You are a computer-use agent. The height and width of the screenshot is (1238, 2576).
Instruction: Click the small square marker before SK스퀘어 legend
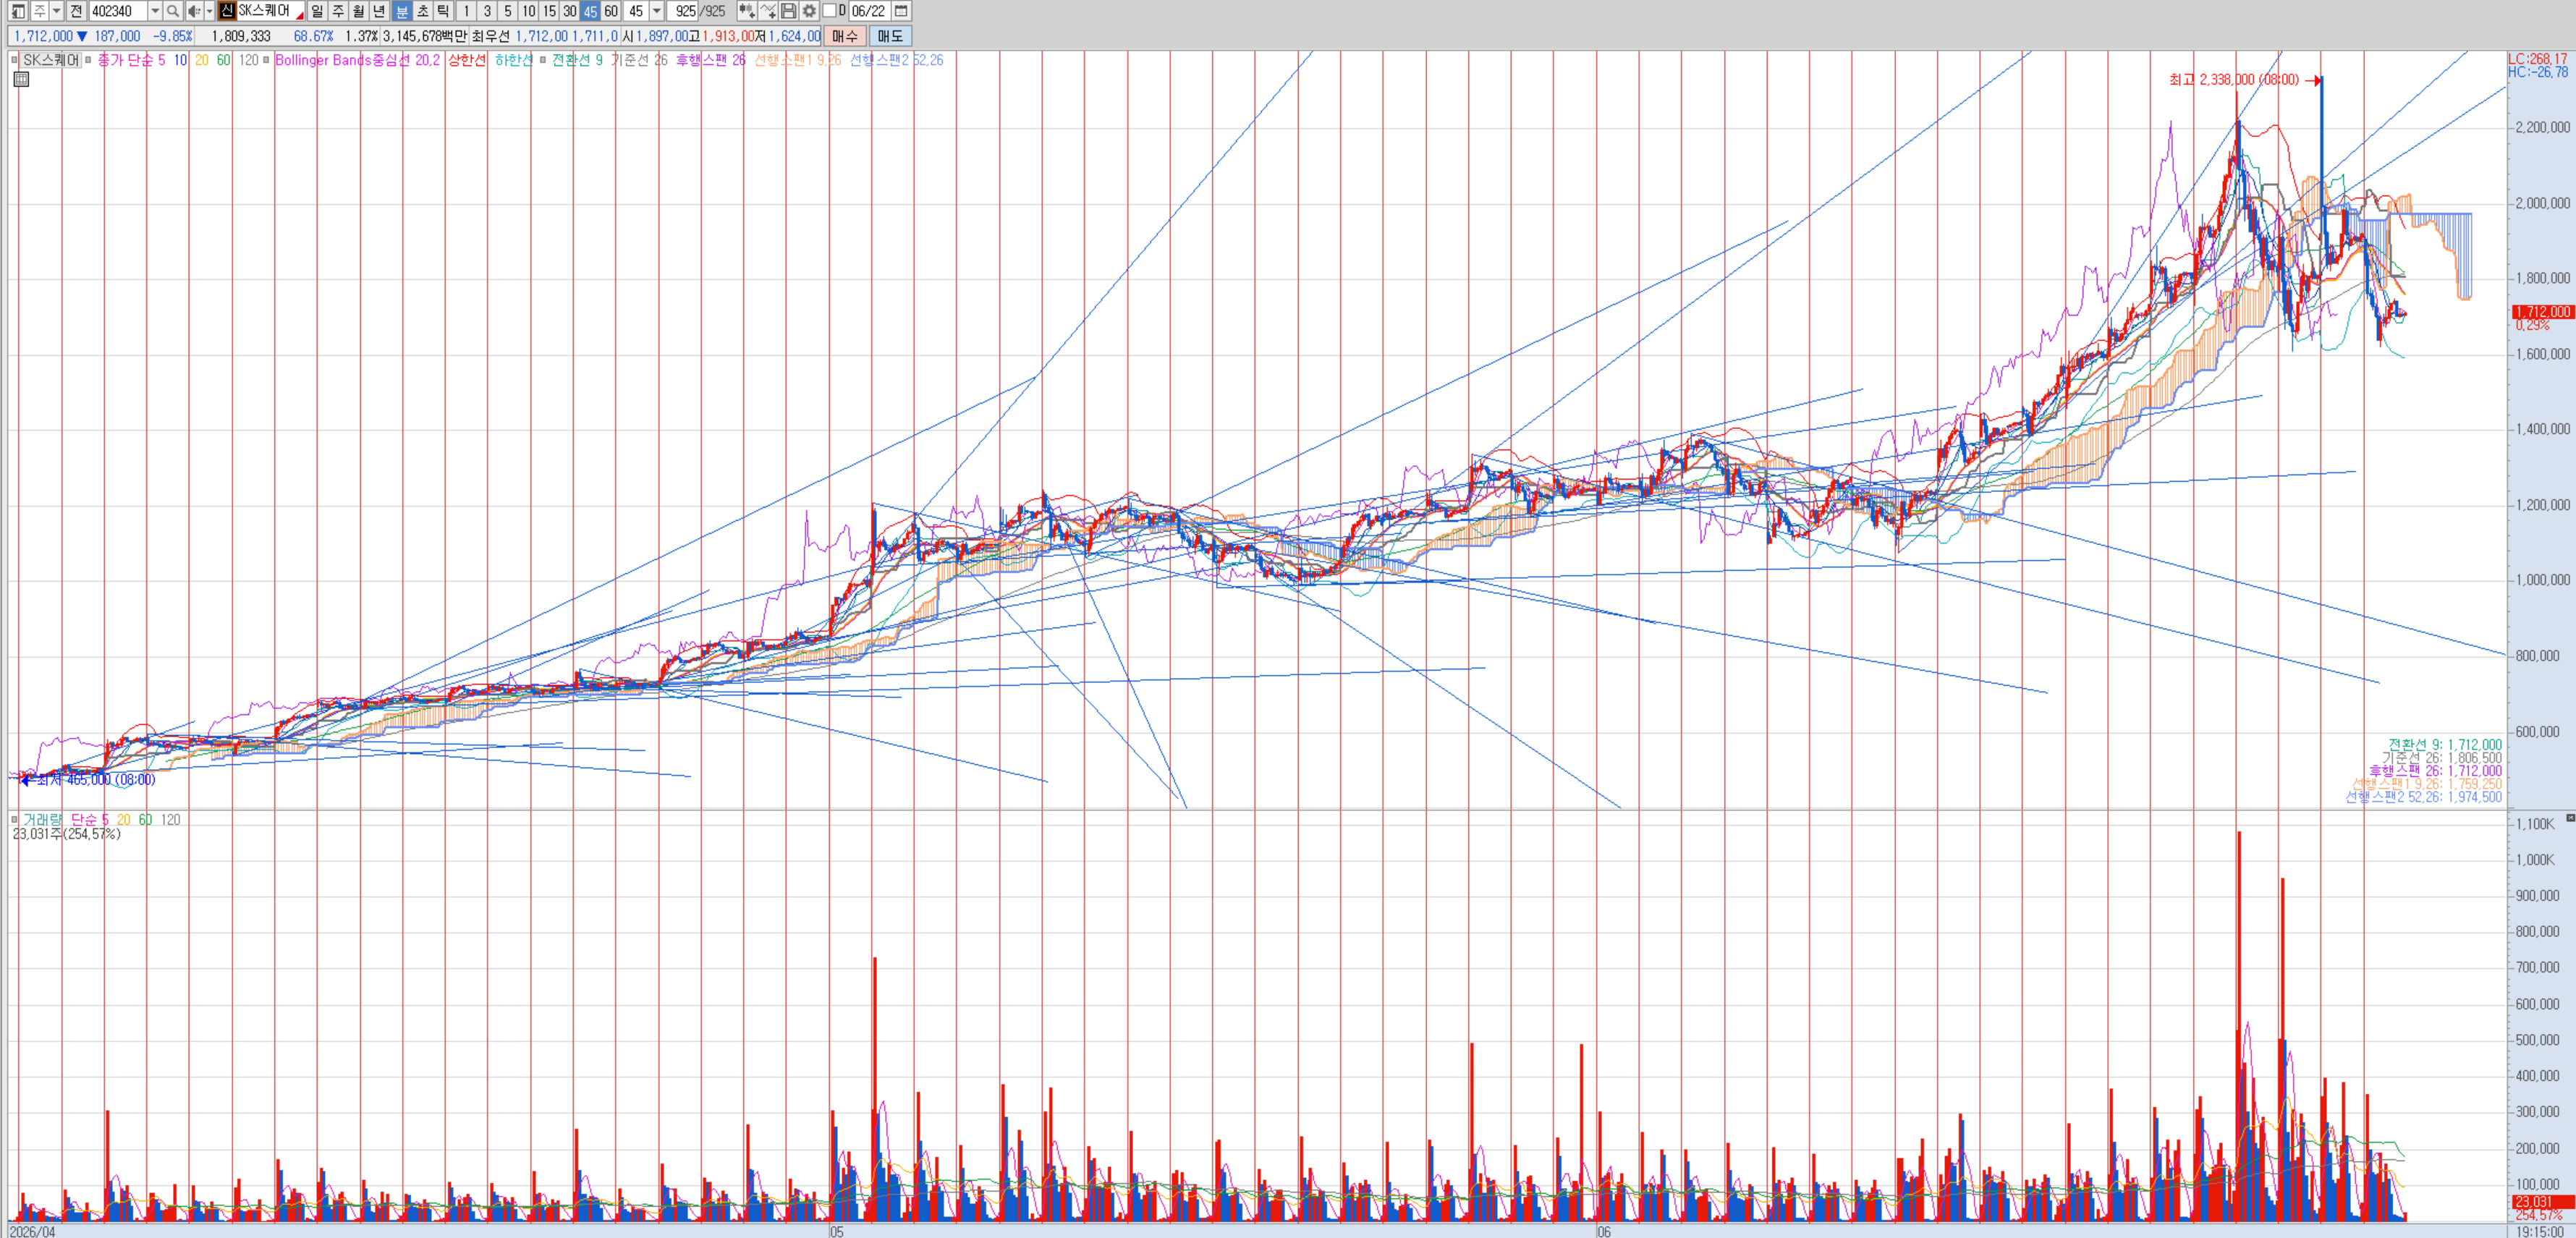(x=14, y=60)
